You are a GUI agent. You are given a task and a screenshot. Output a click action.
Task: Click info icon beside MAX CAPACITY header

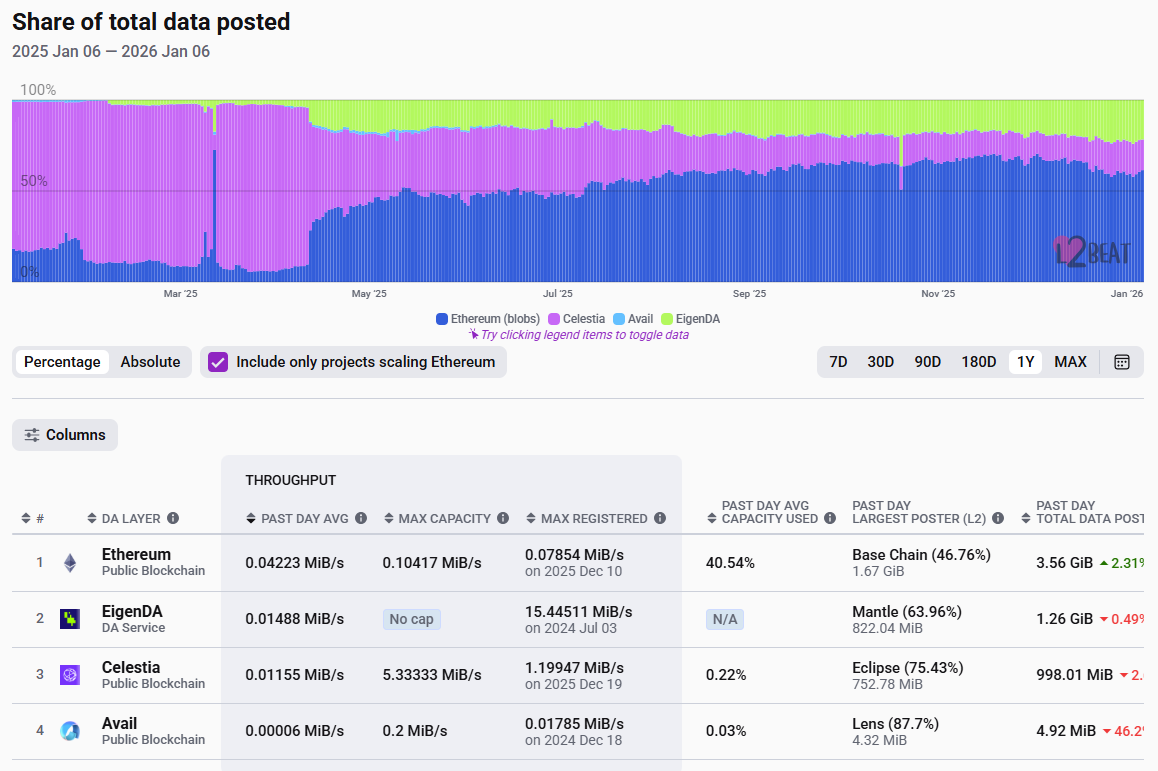point(503,518)
